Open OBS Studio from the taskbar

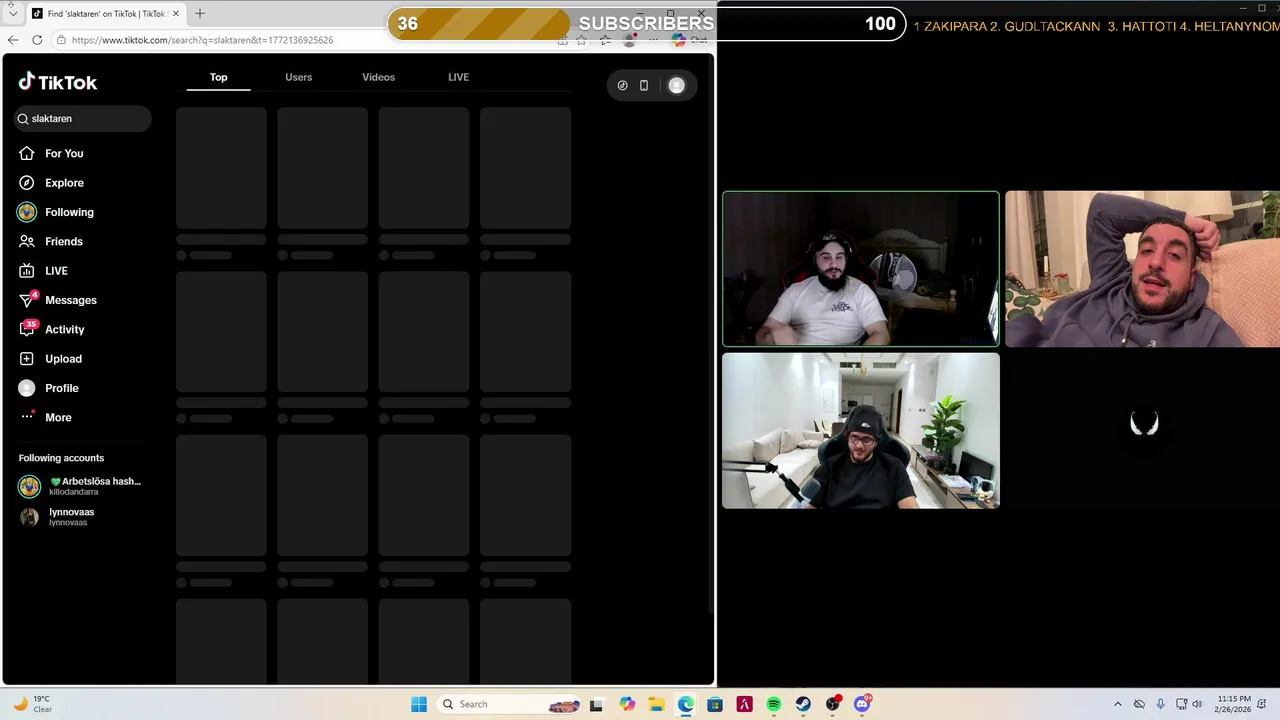[833, 704]
